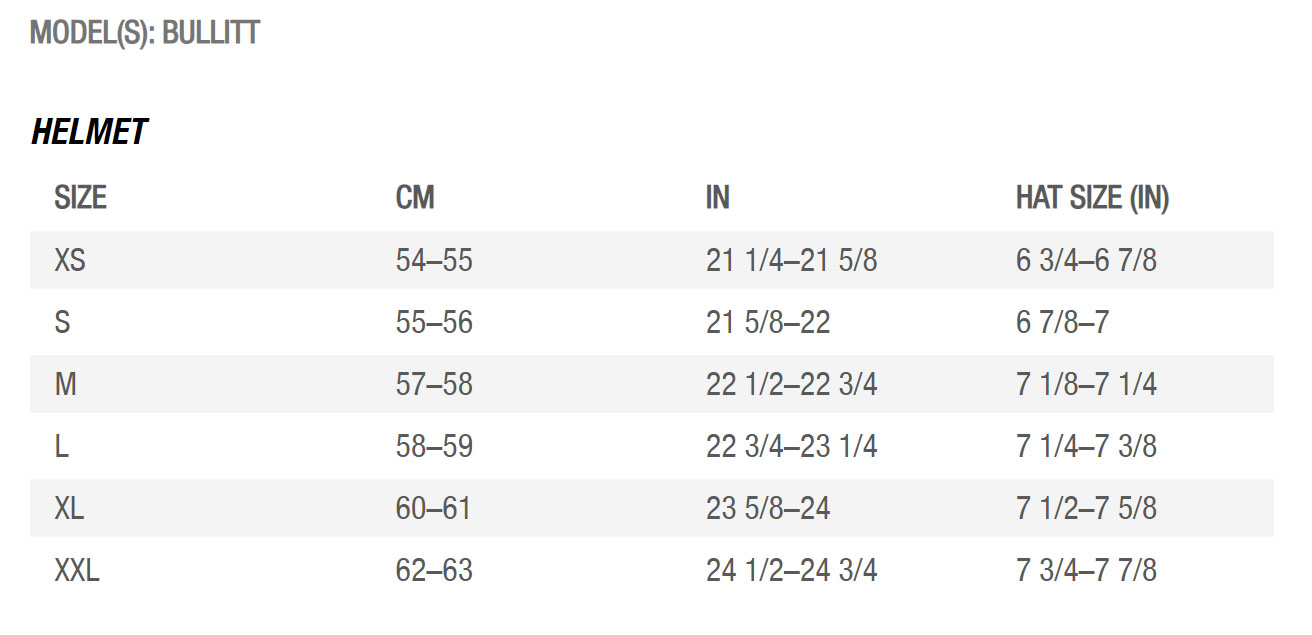Select the M size row label
Image resolution: width=1312 pixels, height=635 pixels.
click(x=65, y=385)
